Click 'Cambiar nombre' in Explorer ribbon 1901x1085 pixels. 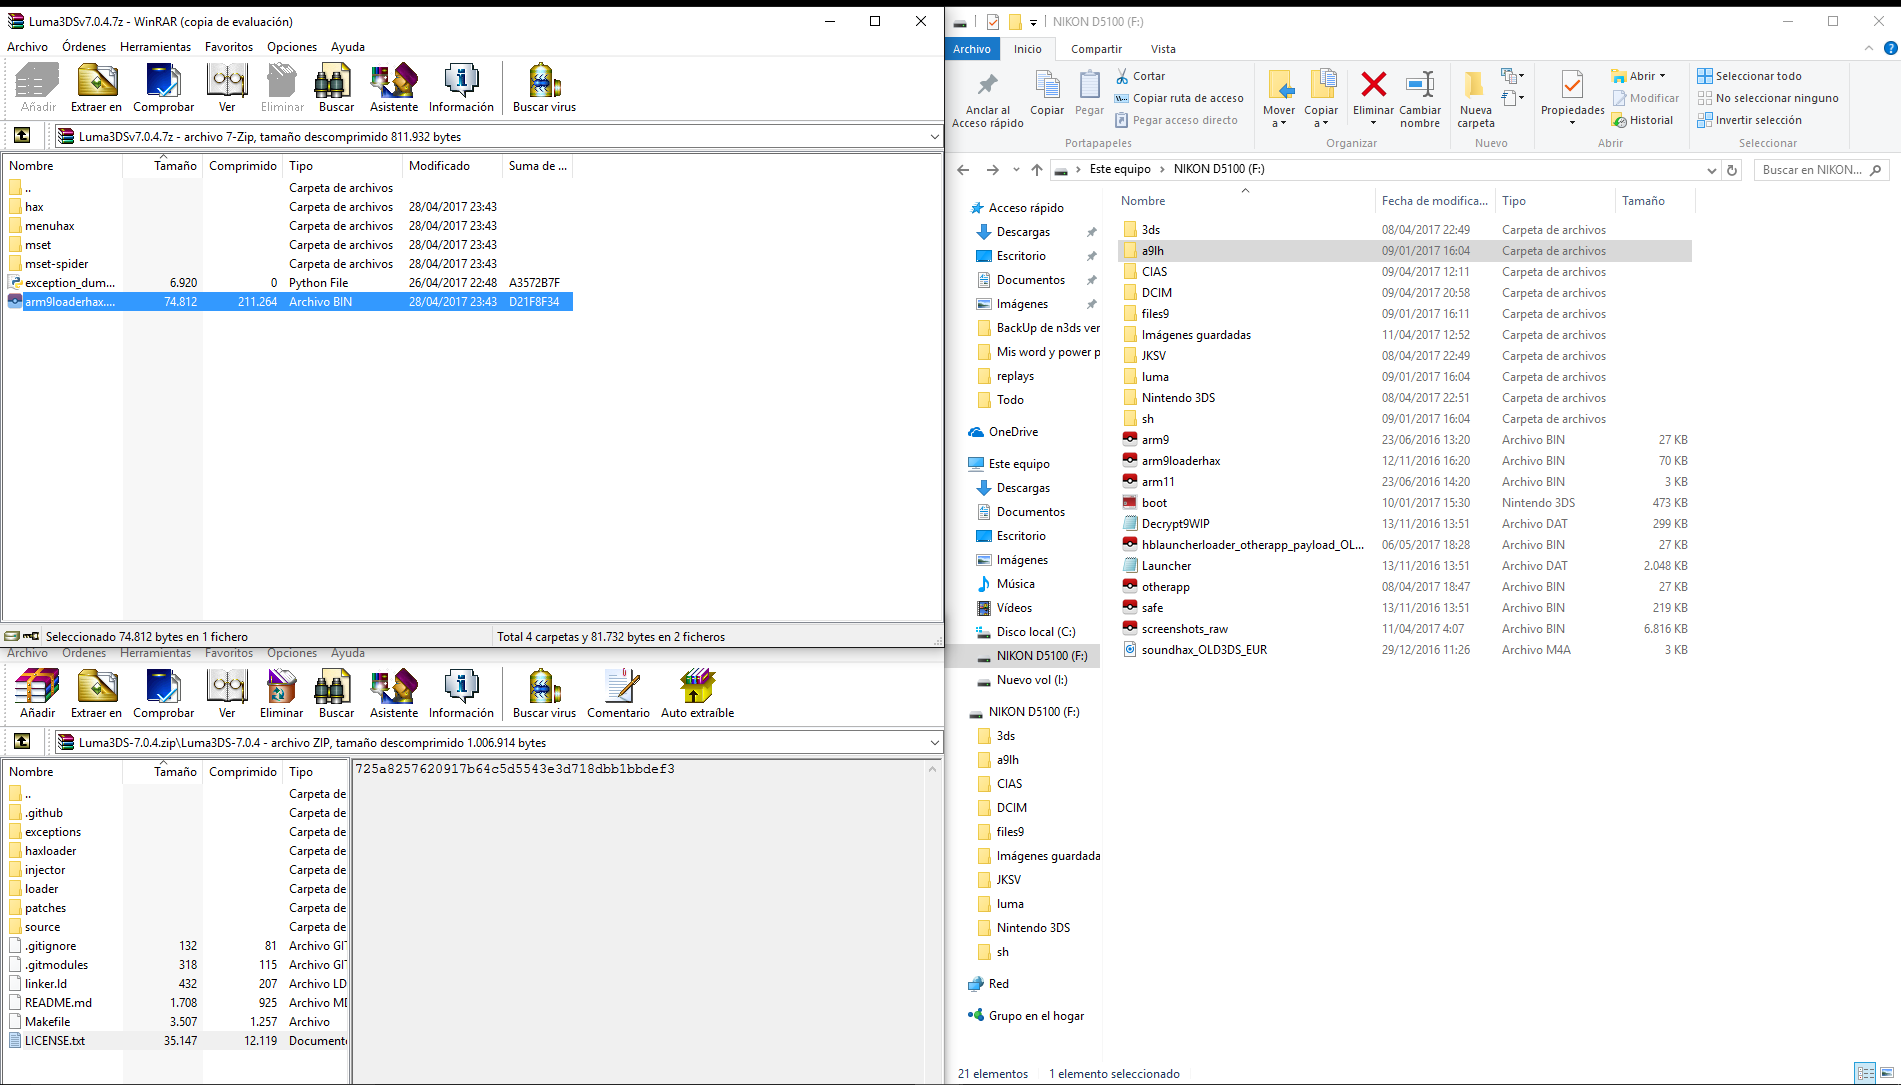pos(1420,100)
